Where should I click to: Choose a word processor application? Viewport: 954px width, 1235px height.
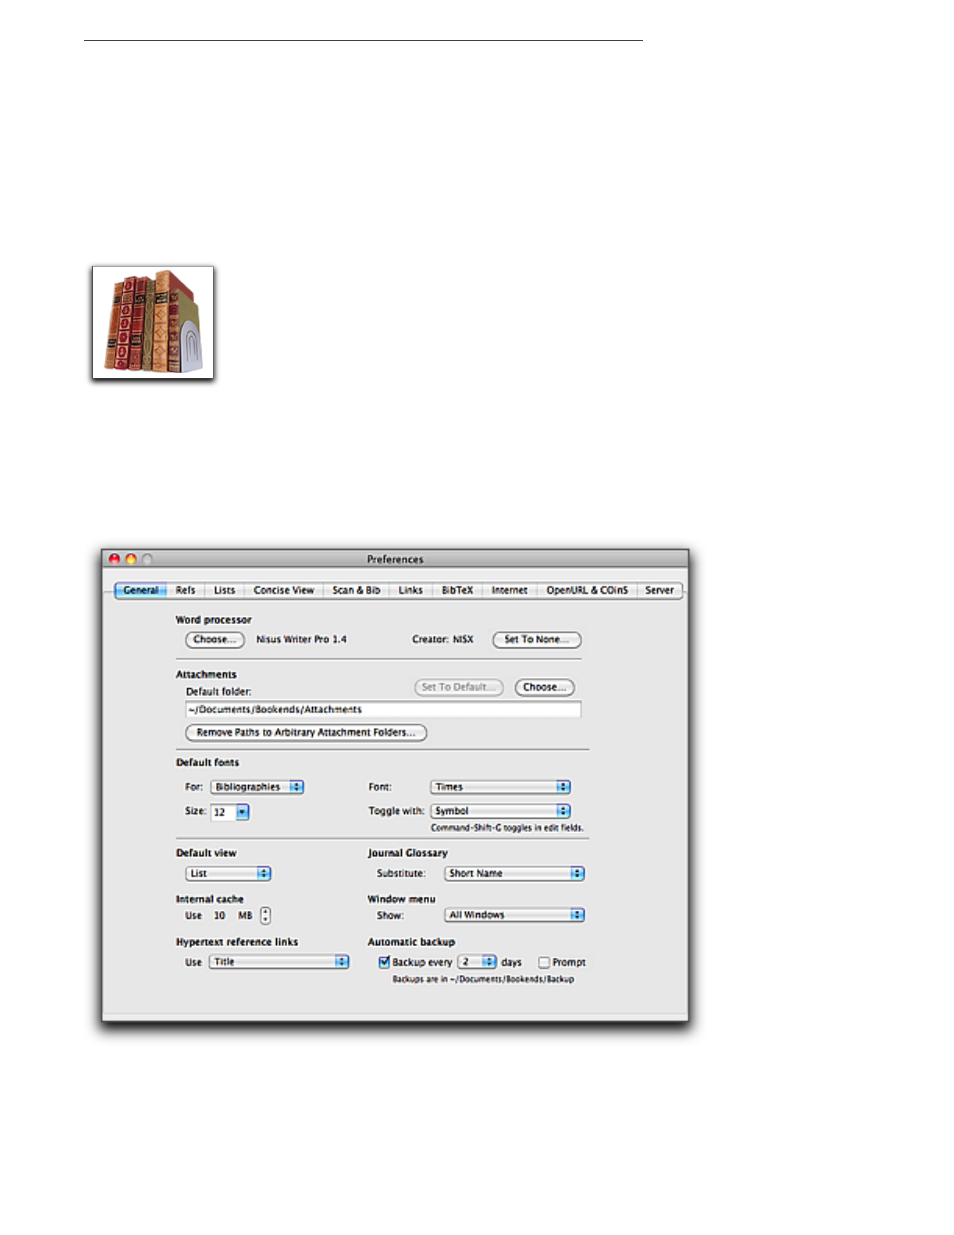pyautogui.click(x=215, y=640)
